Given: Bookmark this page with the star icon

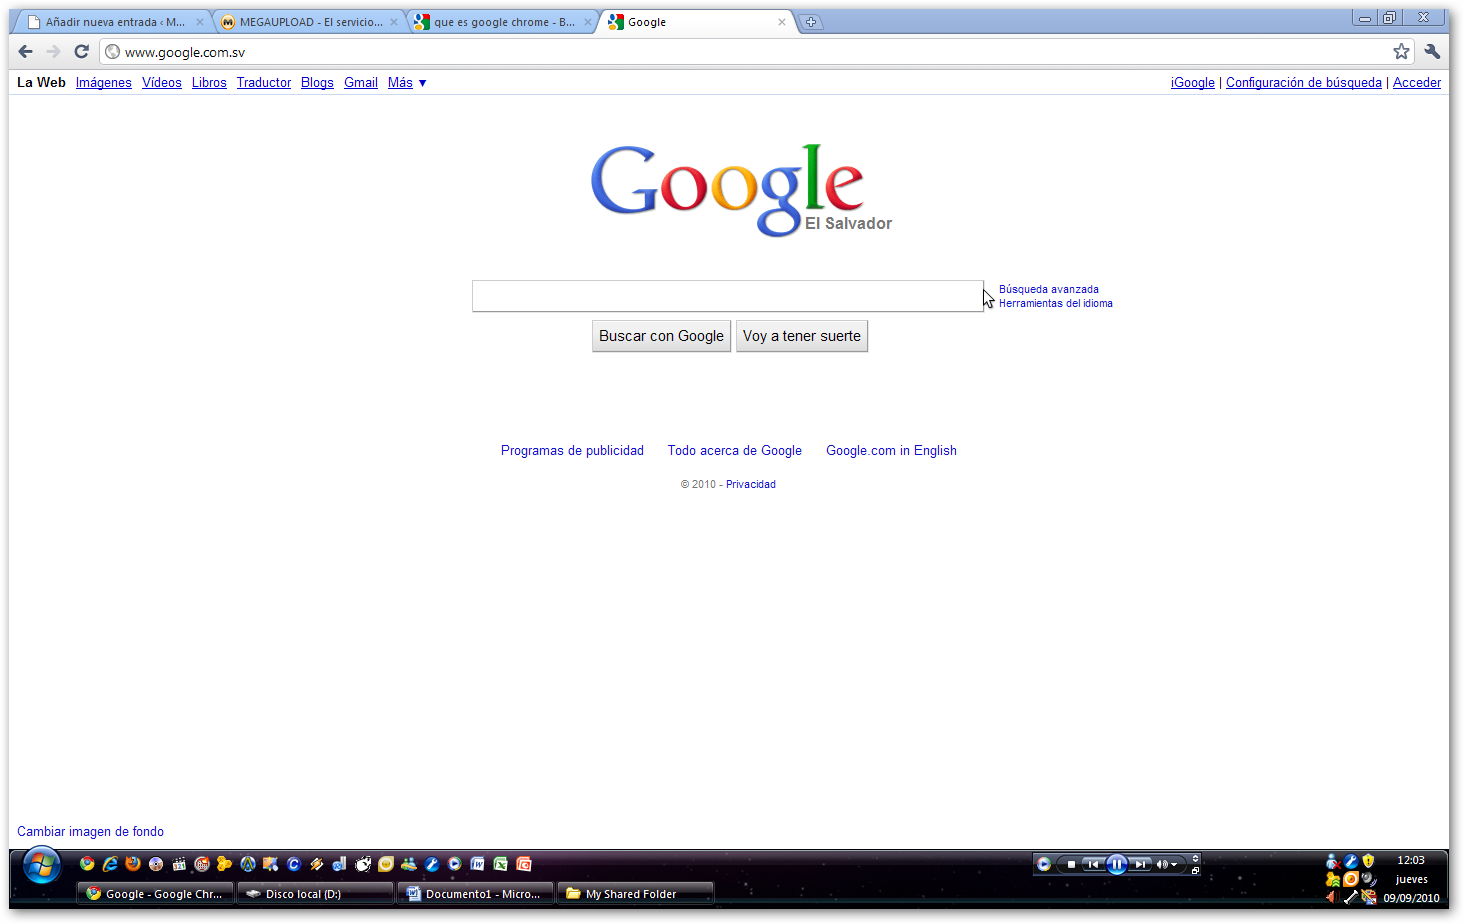Looking at the screenshot, I should (1401, 52).
